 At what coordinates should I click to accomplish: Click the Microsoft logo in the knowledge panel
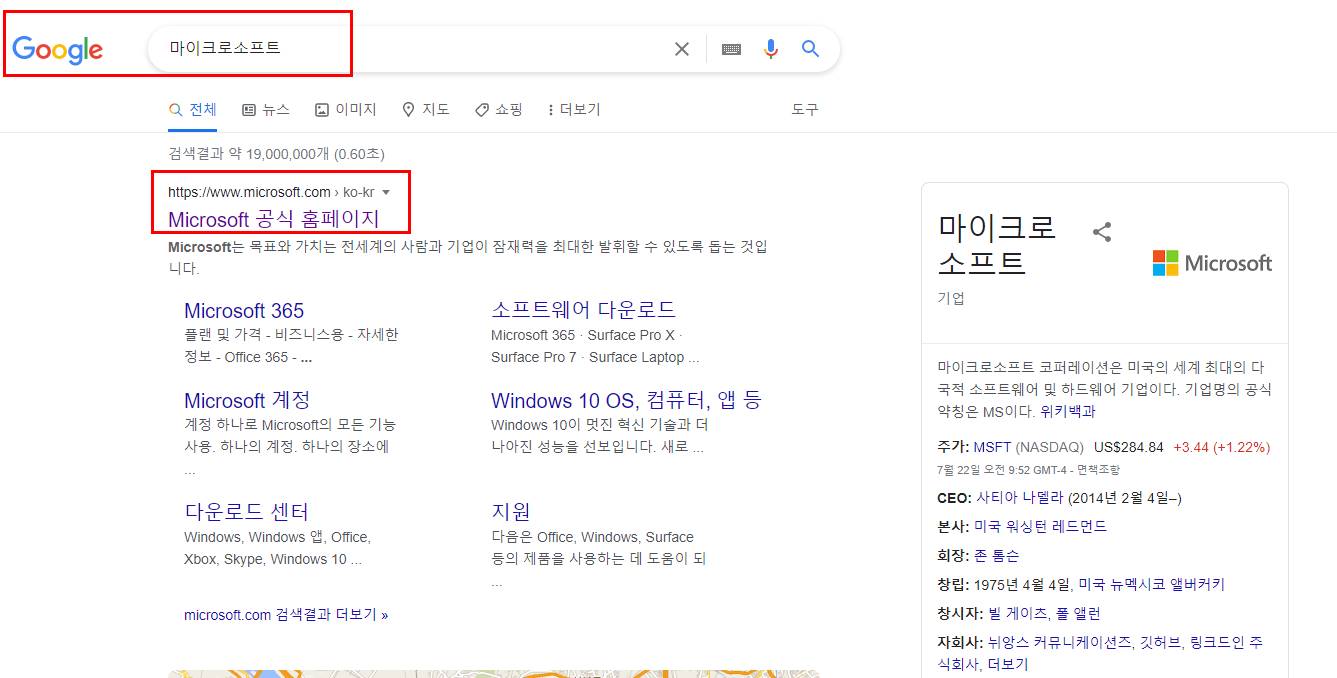click(x=1212, y=263)
